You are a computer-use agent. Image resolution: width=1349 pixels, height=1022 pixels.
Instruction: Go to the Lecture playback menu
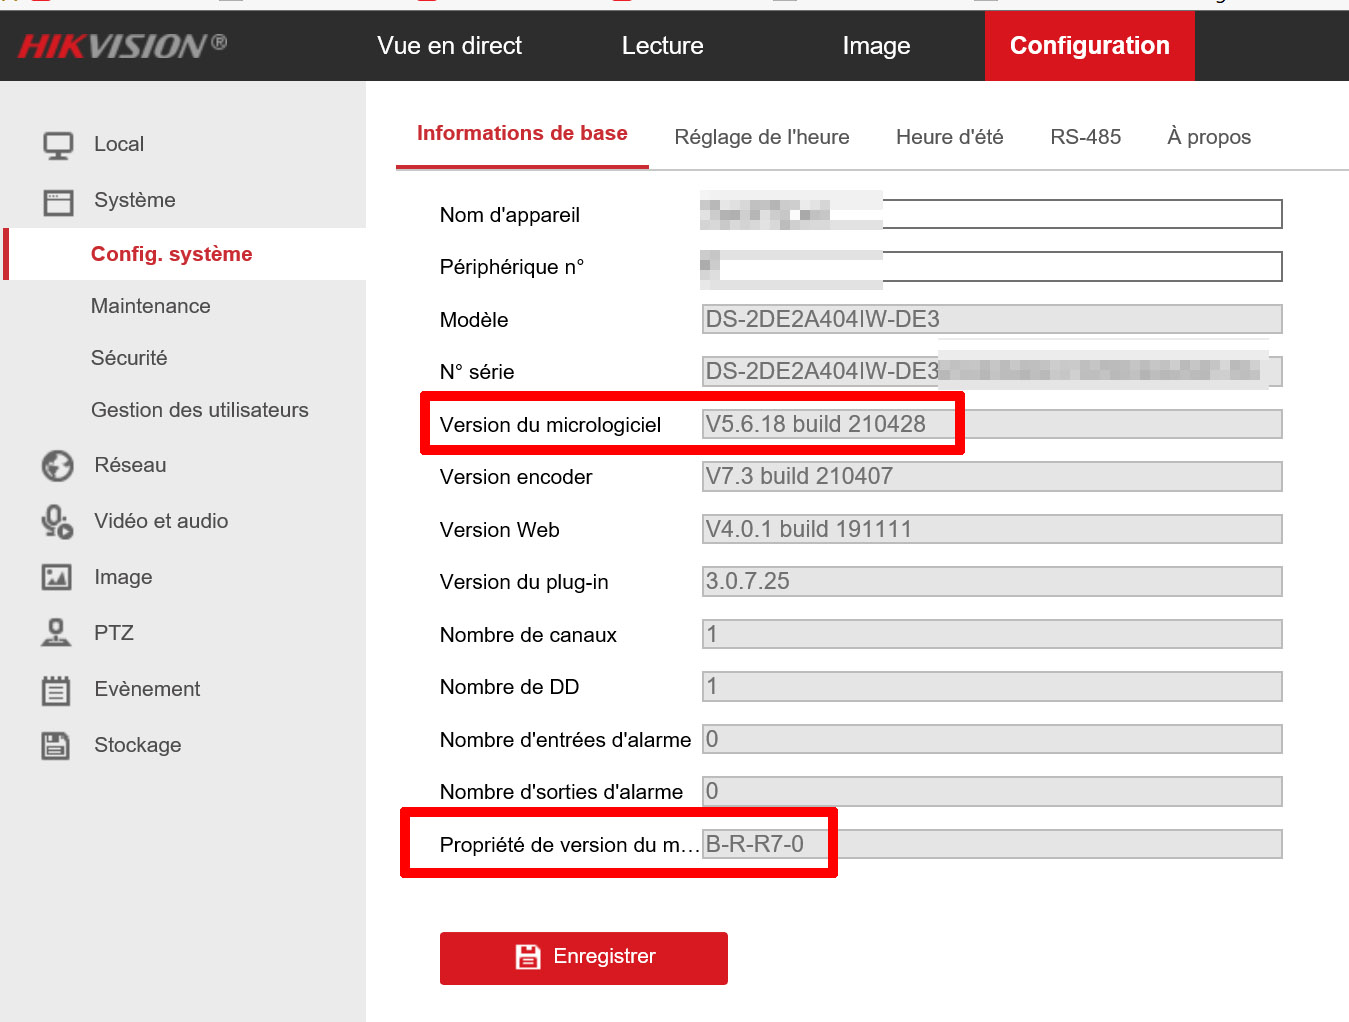click(662, 46)
